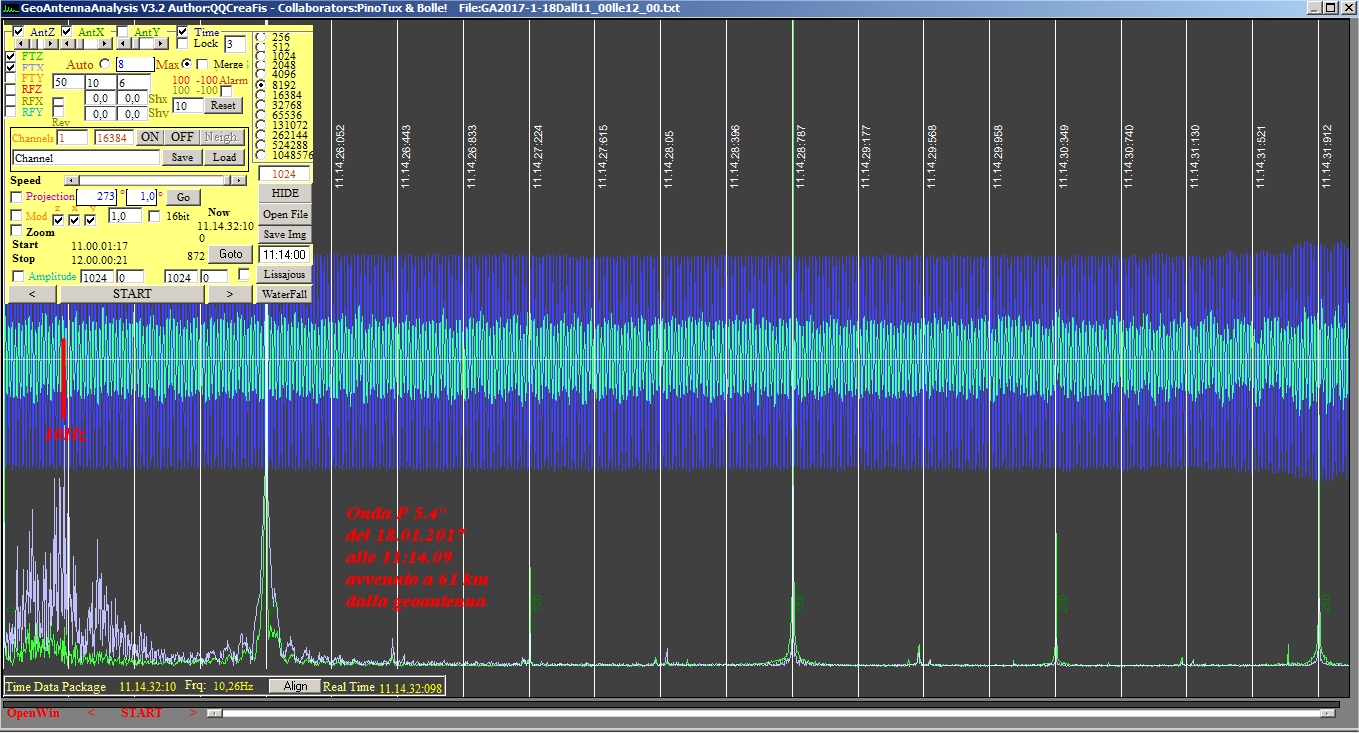Select the 256 sample size radio
Screen dimensions: 1359x733
click(x=261, y=37)
